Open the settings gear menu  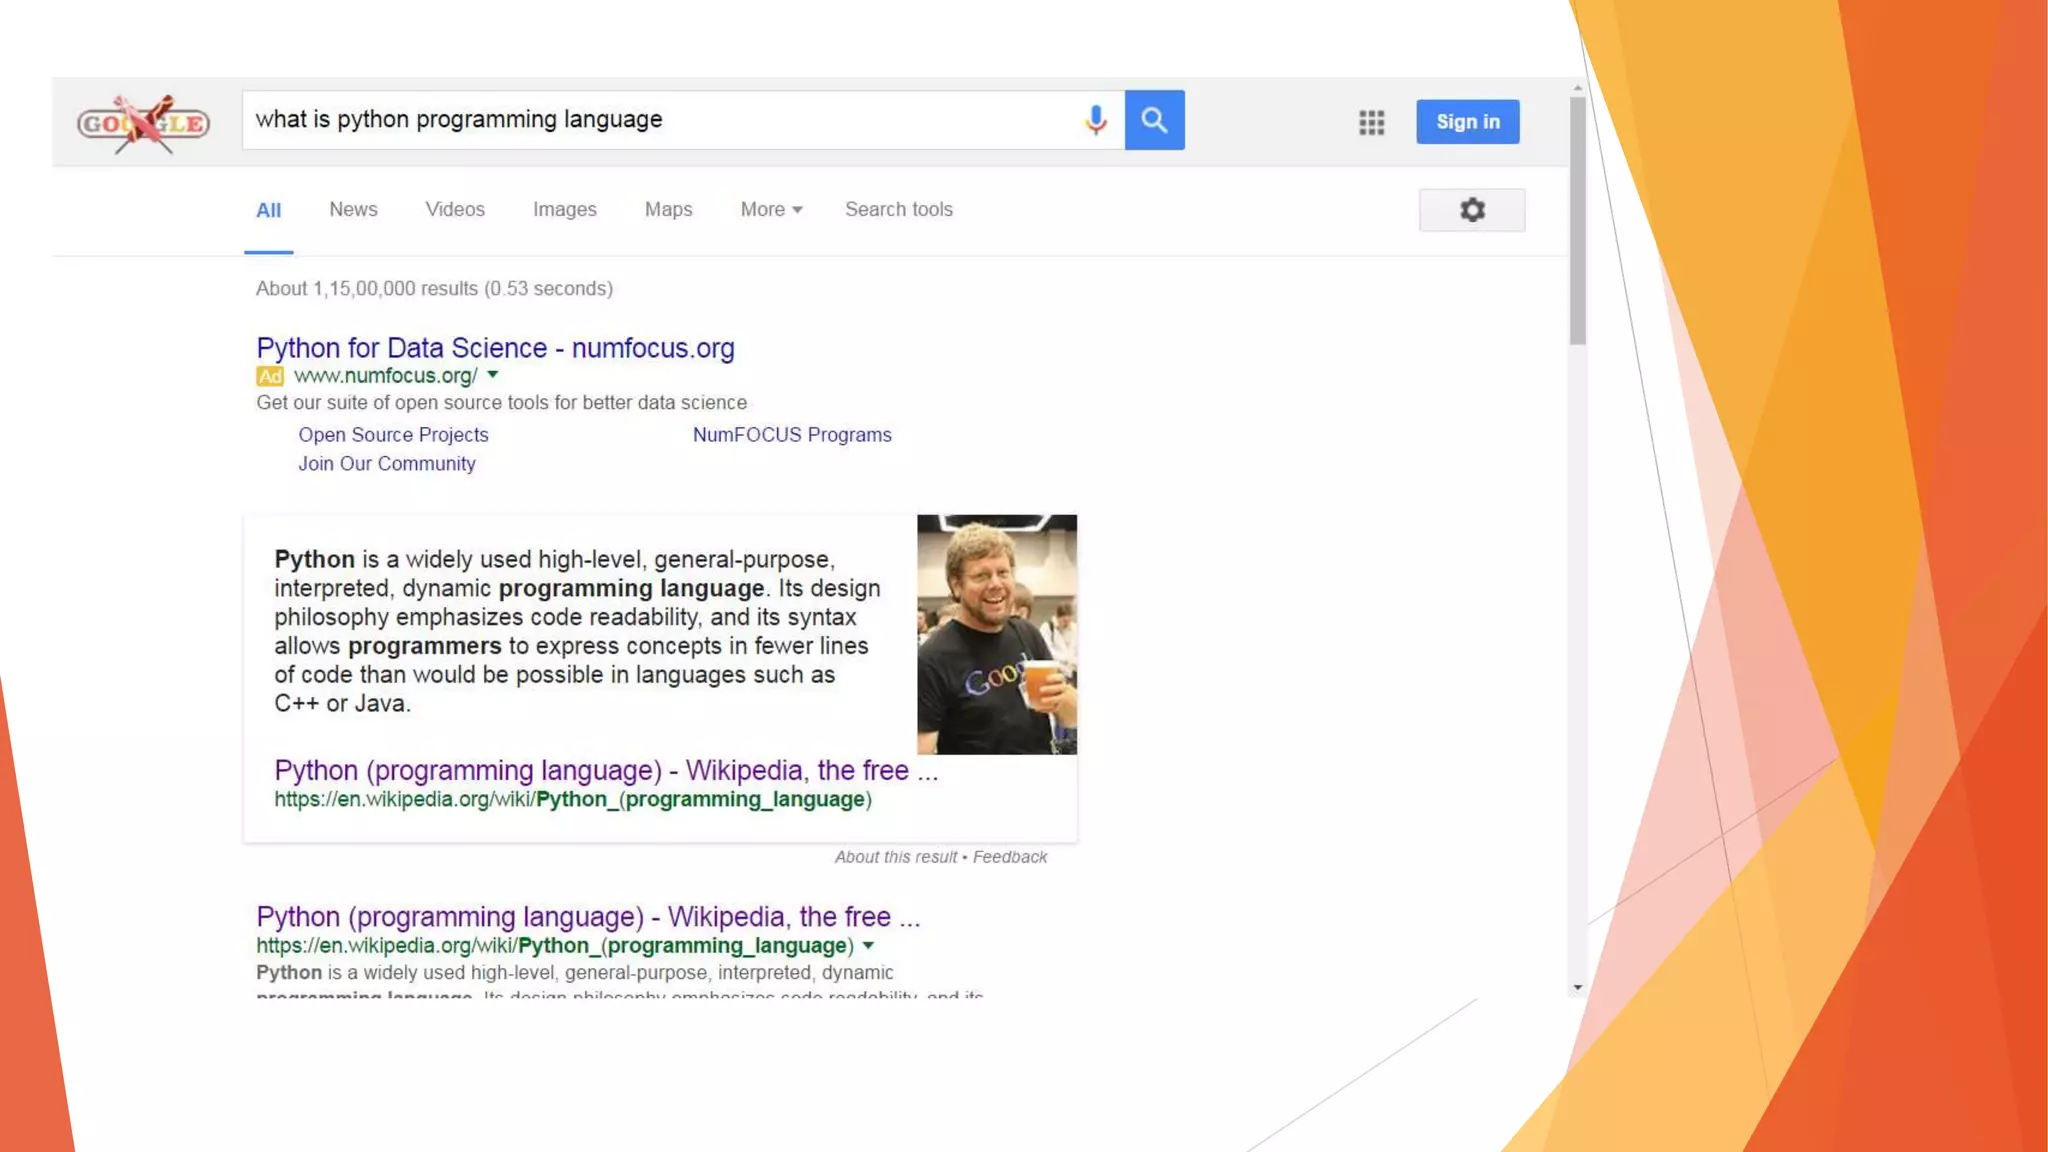(1471, 210)
